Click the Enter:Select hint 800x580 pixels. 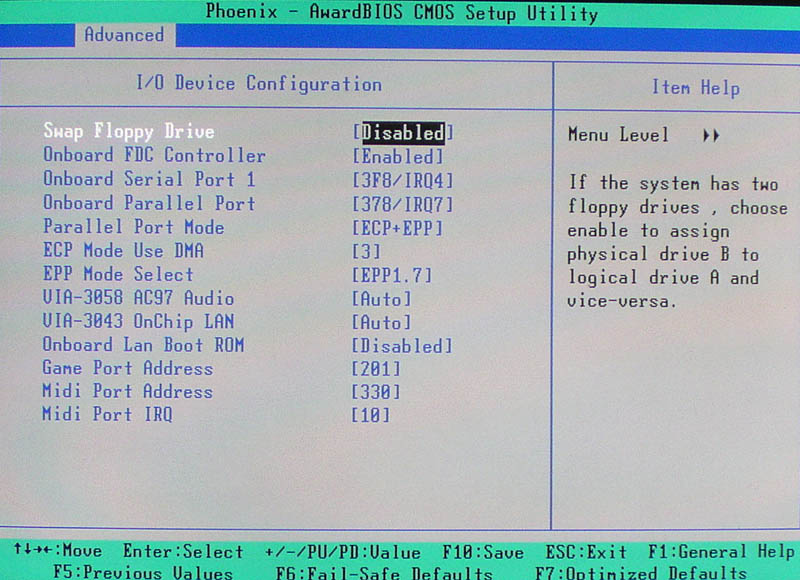[x=183, y=551]
